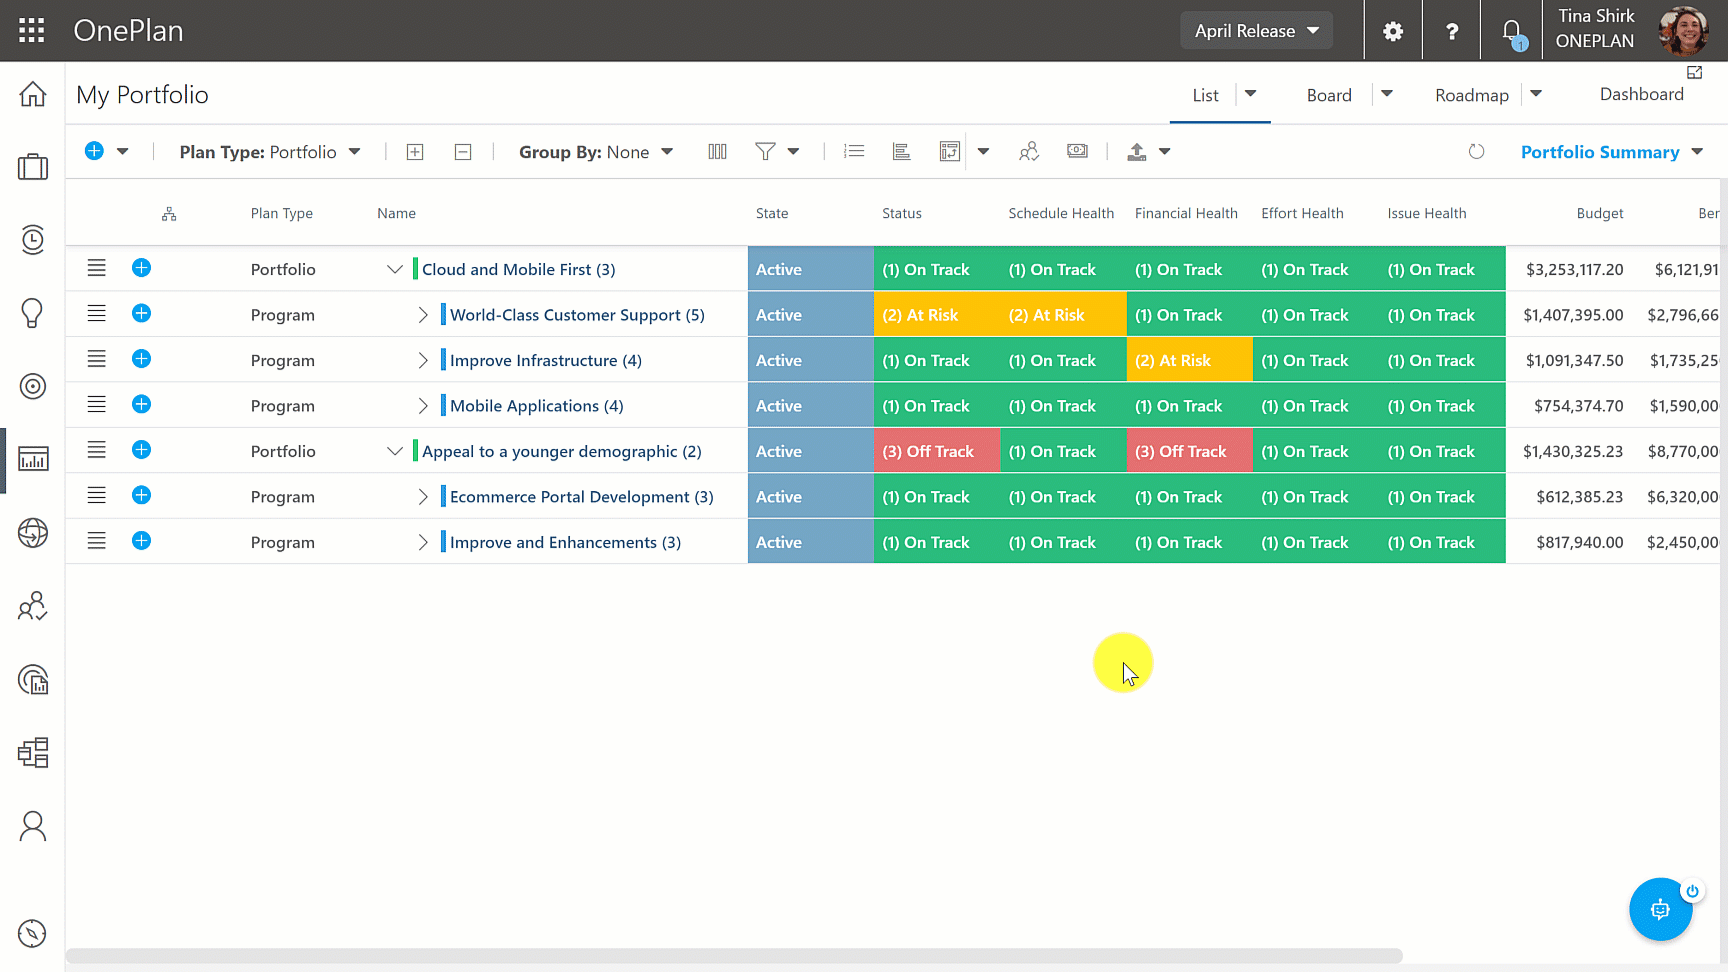Expand the Improve Infrastructure program
Viewport: 1728px width, 972px height.
coord(423,361)
